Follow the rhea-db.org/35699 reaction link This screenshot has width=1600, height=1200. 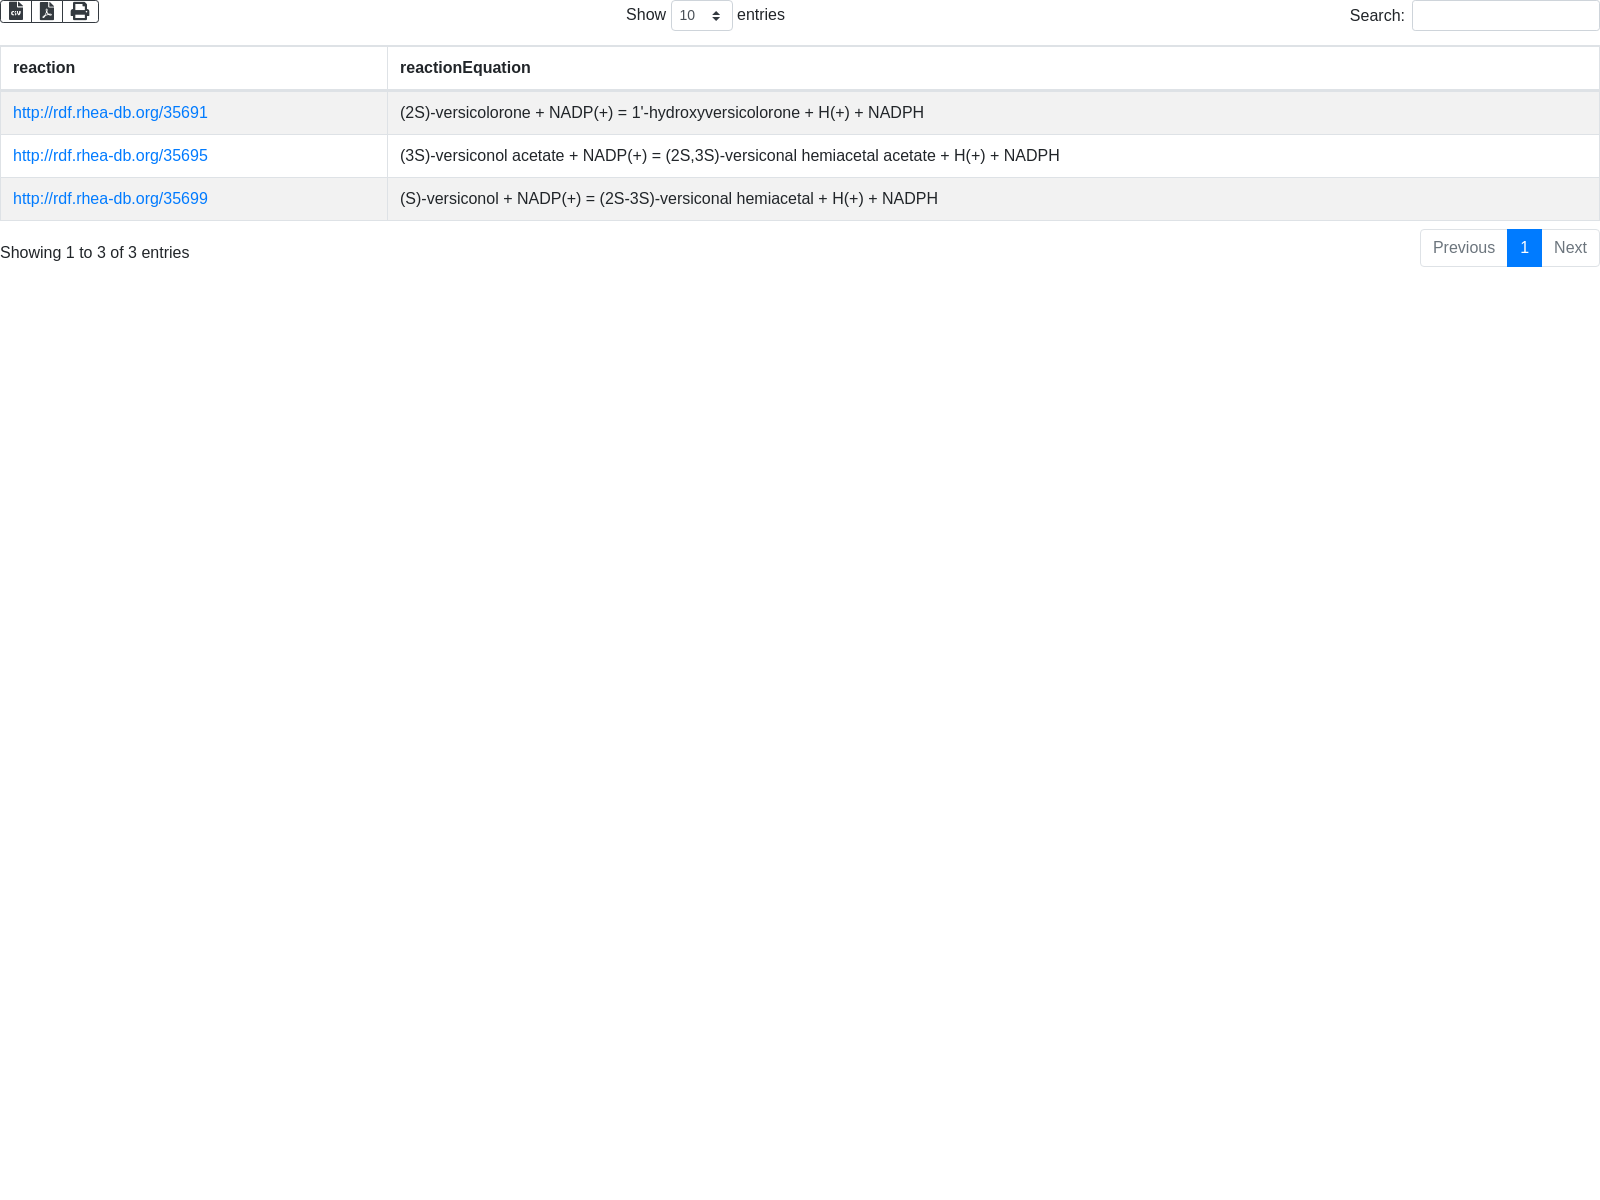pyautogui.click(x=110, y=199)
